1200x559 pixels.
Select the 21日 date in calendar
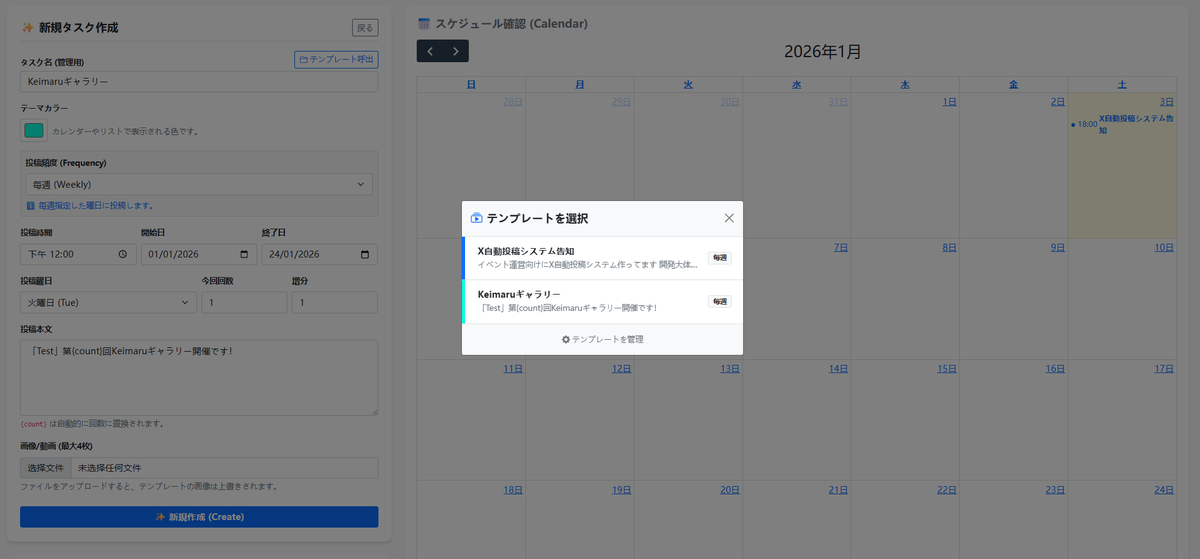(838, 490)
